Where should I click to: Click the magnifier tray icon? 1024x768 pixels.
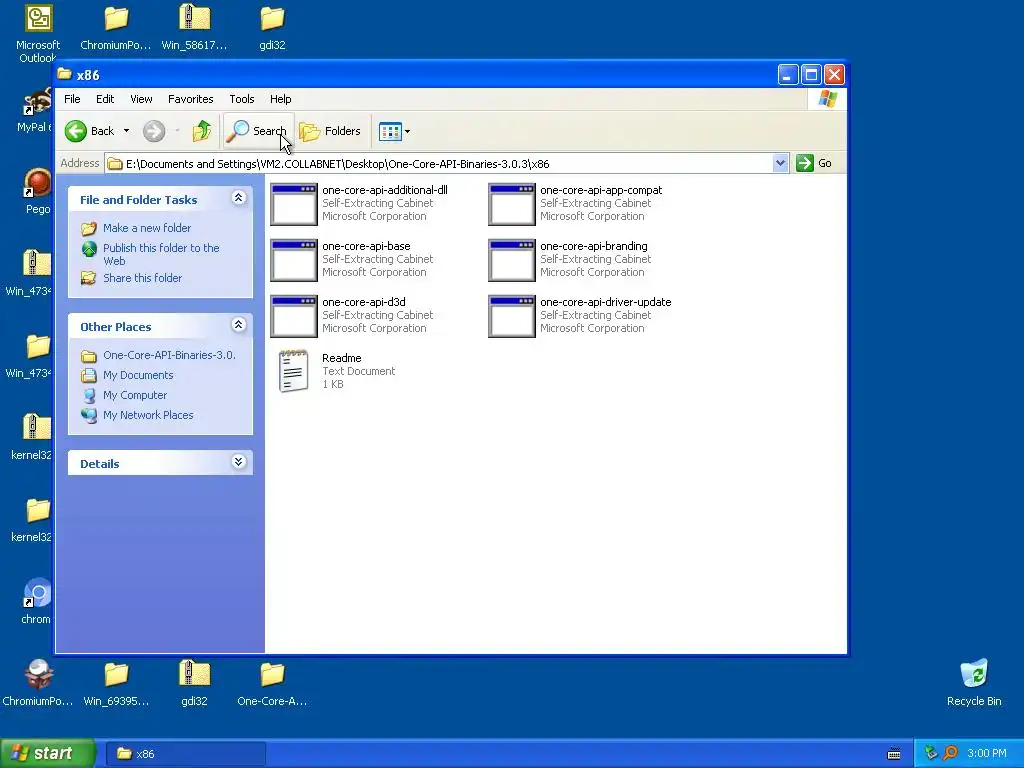pos(951,754)
